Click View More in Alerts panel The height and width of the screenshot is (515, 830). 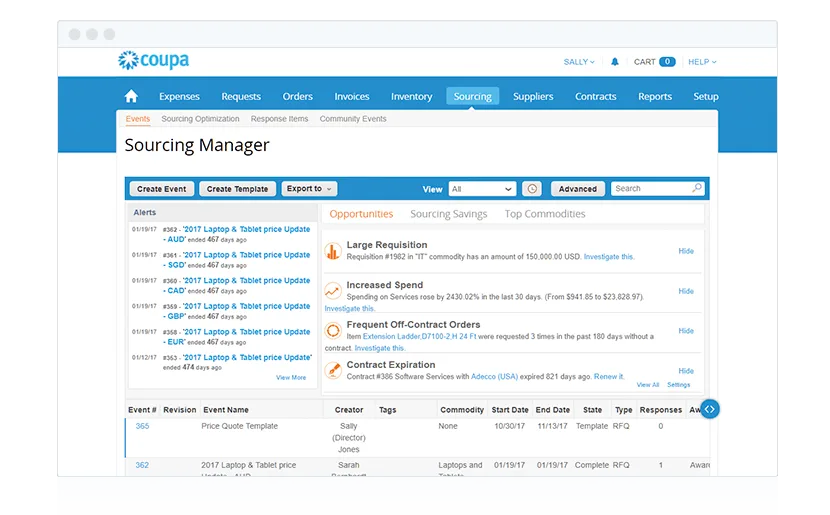coord(291,377)
